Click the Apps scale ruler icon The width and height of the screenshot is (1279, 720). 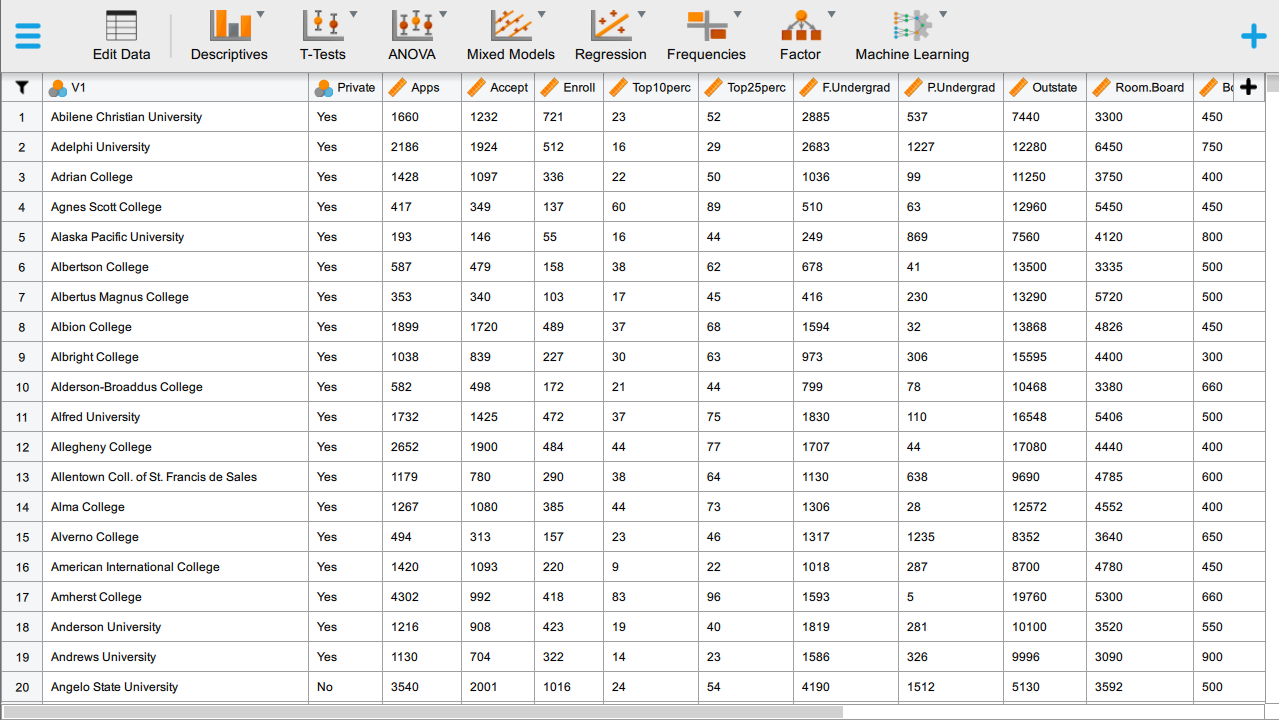pos(397,88)
